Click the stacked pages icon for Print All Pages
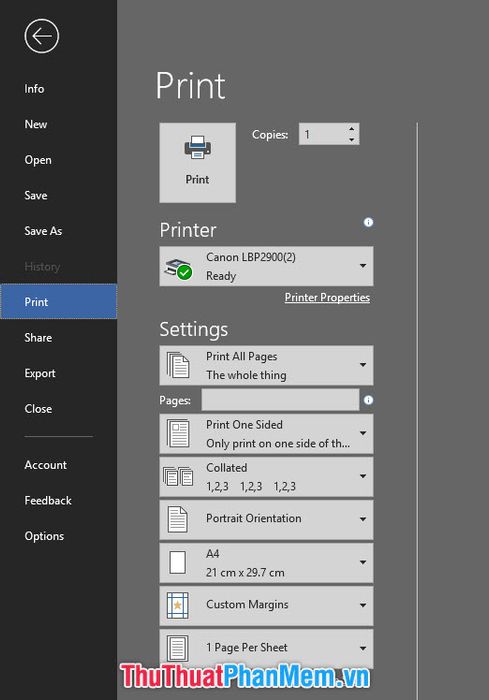 coord(178,365)
